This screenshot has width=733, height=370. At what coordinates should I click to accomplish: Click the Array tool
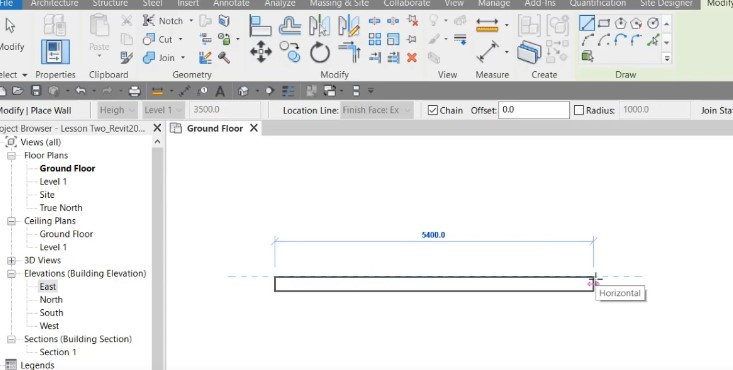point(374,39)
